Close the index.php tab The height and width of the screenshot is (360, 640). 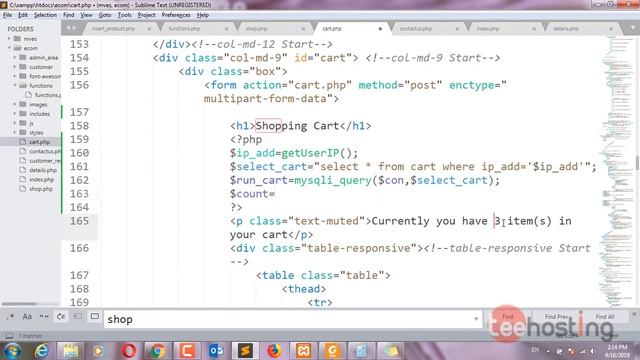(x=534, y=29)
